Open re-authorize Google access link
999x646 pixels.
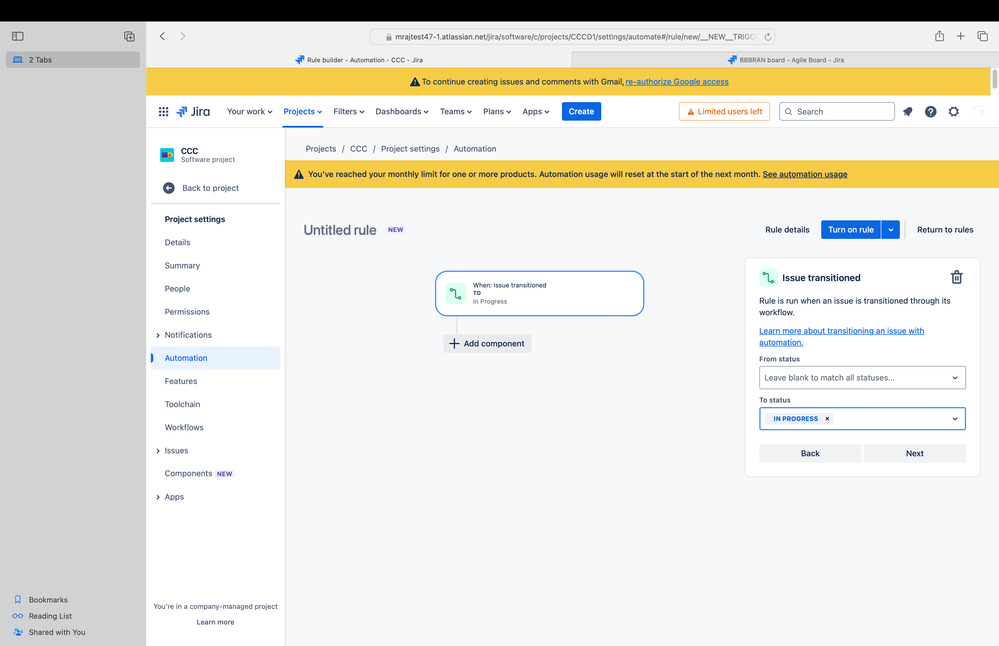pos(677,82)
